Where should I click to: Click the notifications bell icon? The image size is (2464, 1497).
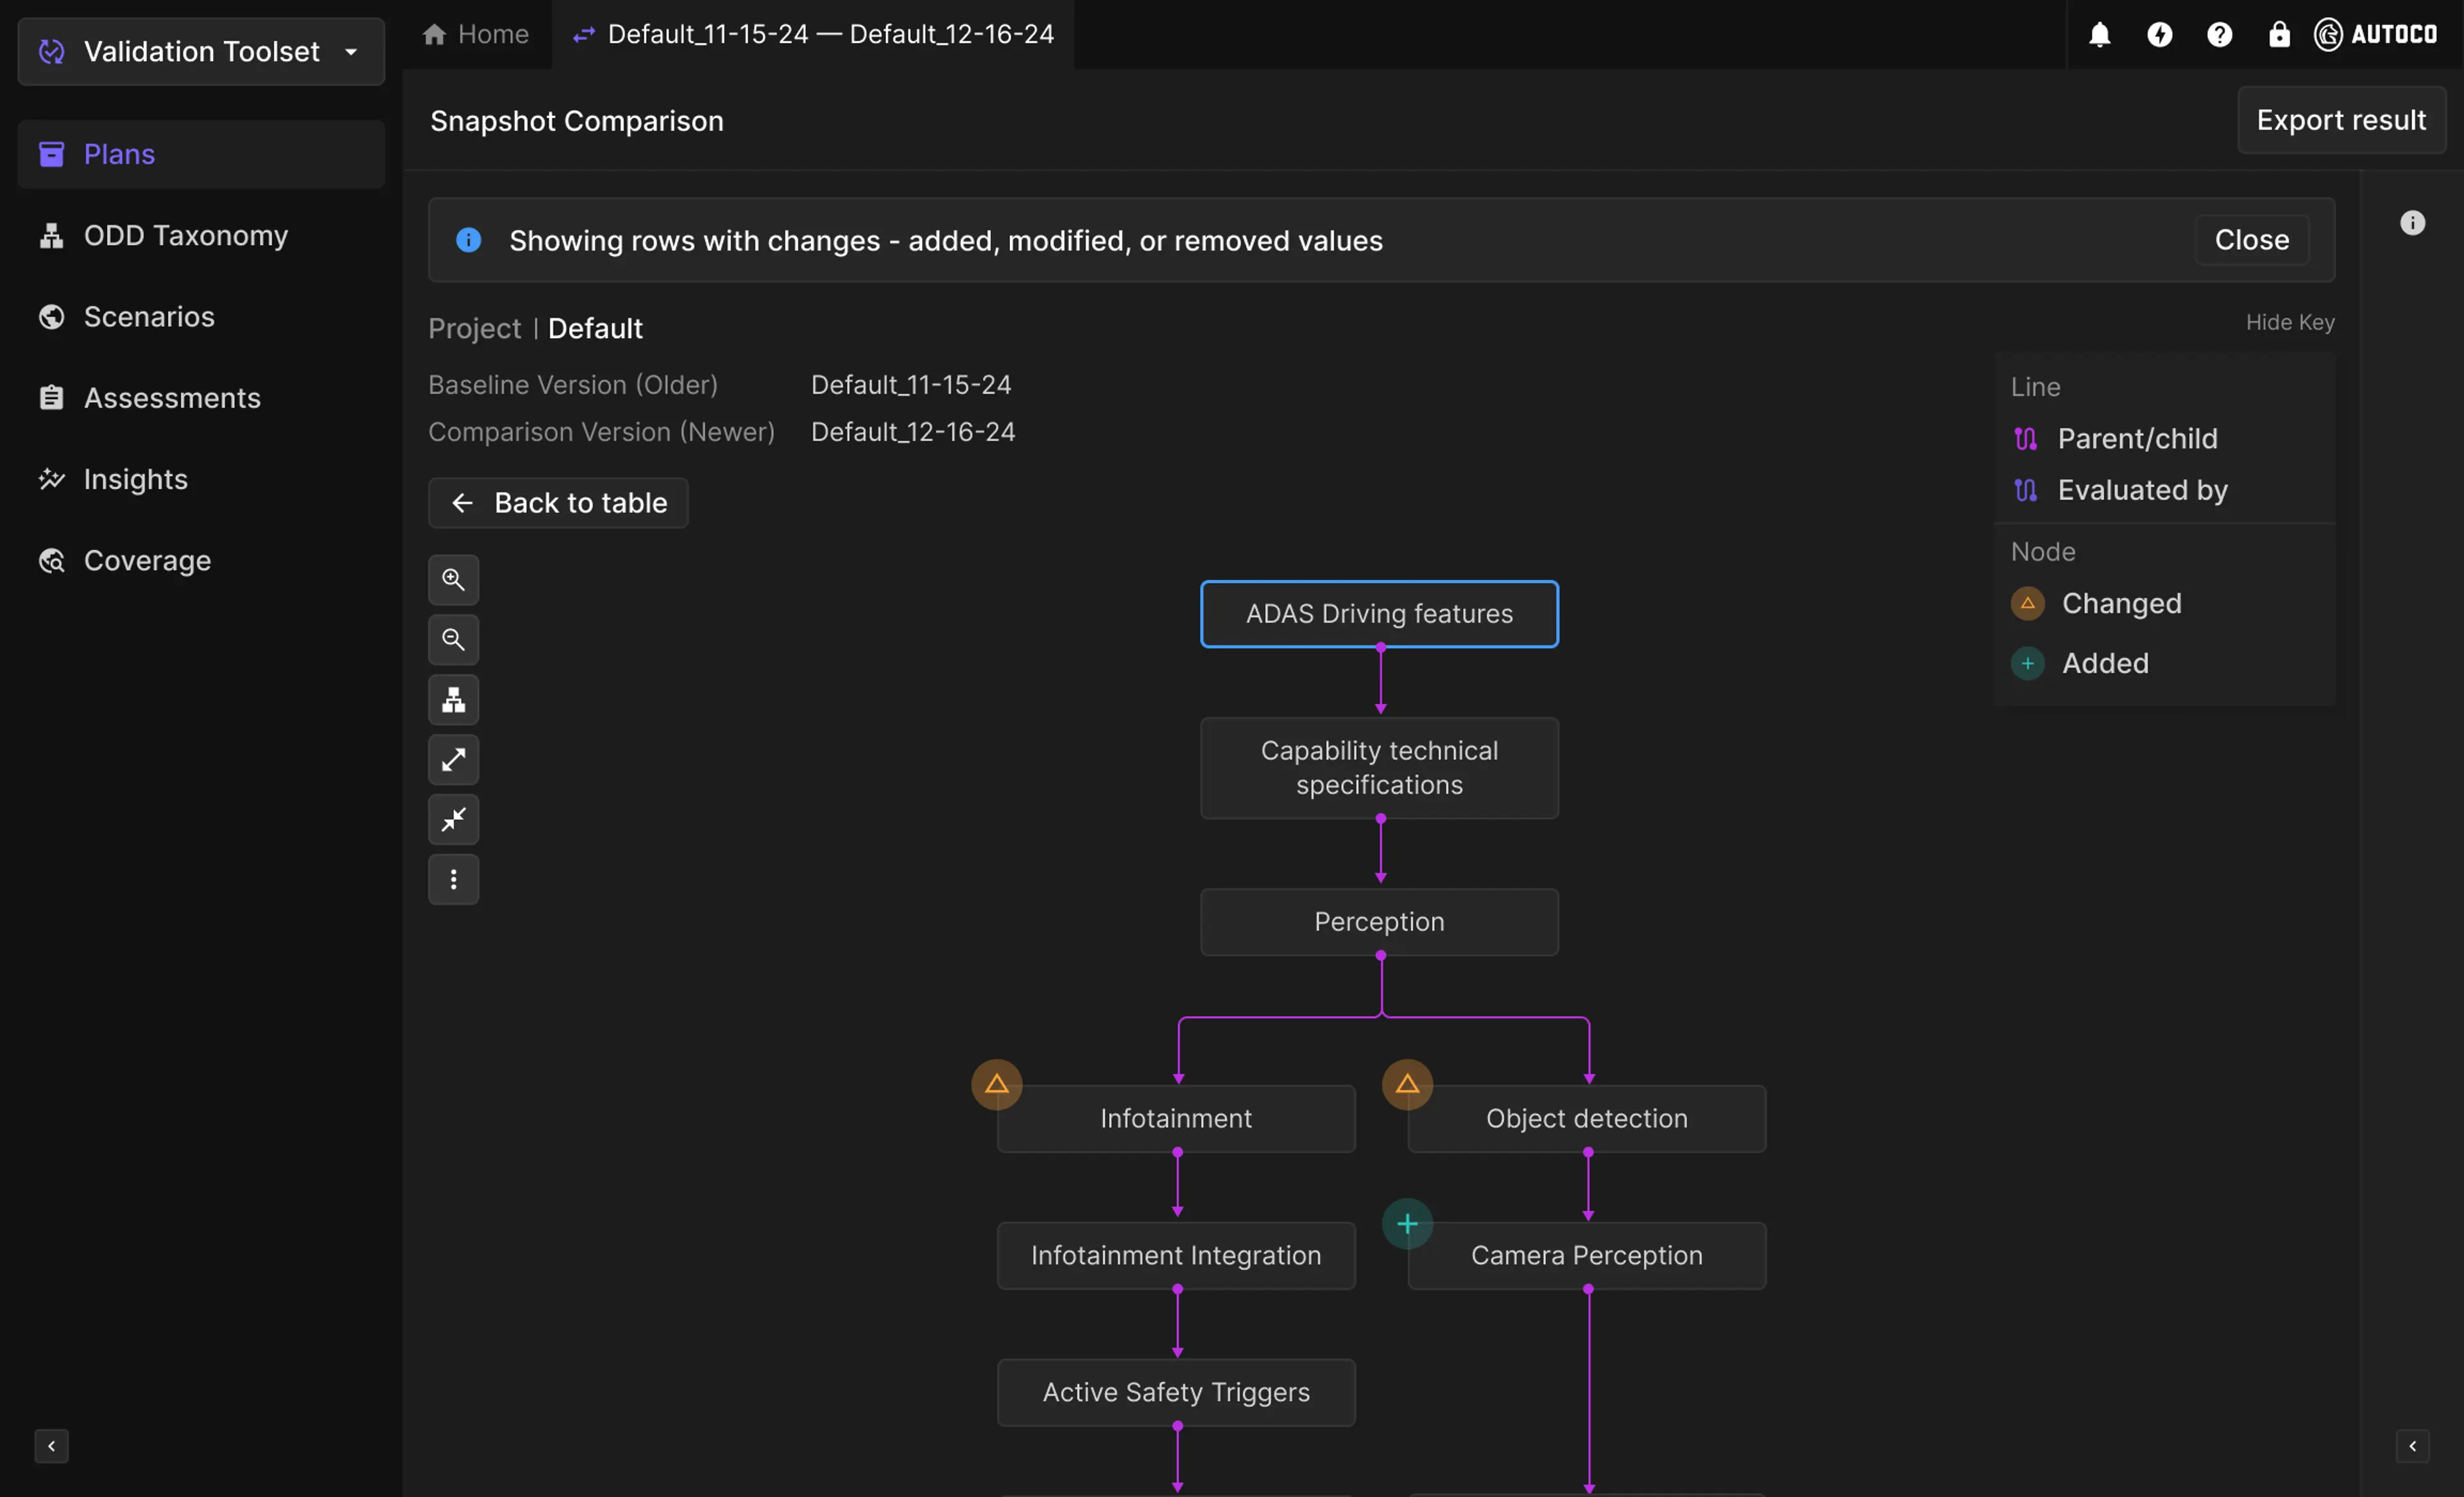tap(2099, 35)
